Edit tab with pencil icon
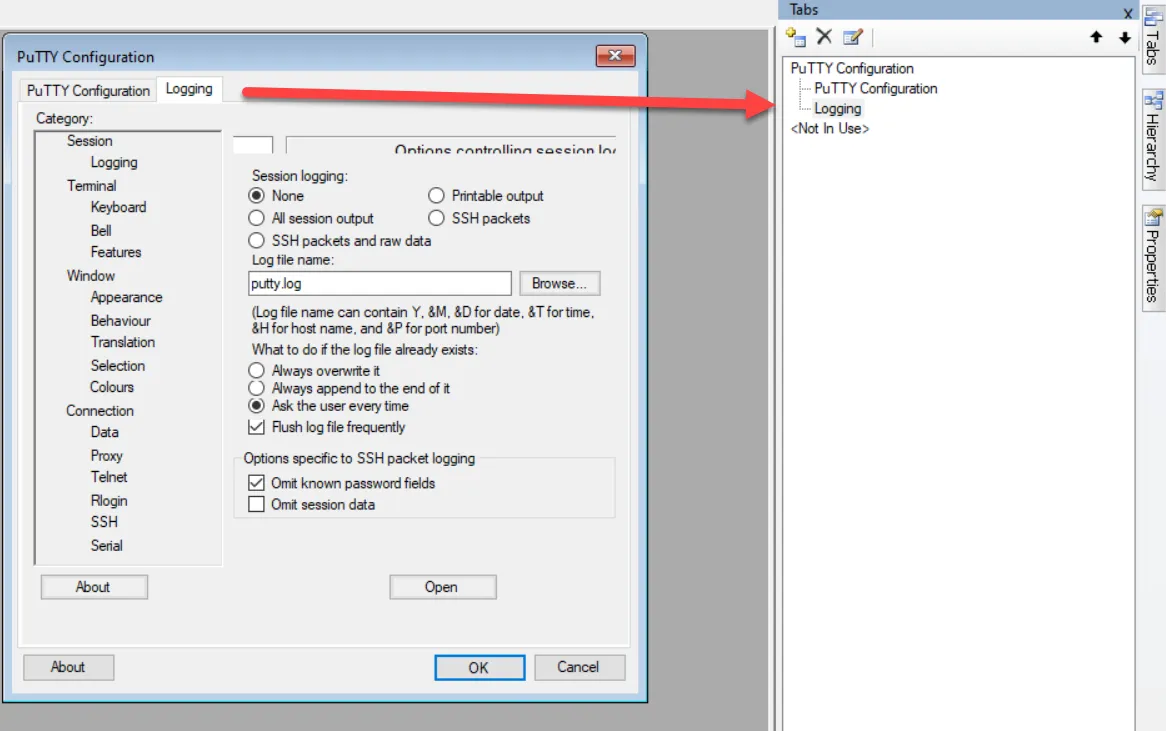 (x=853, y=36)
